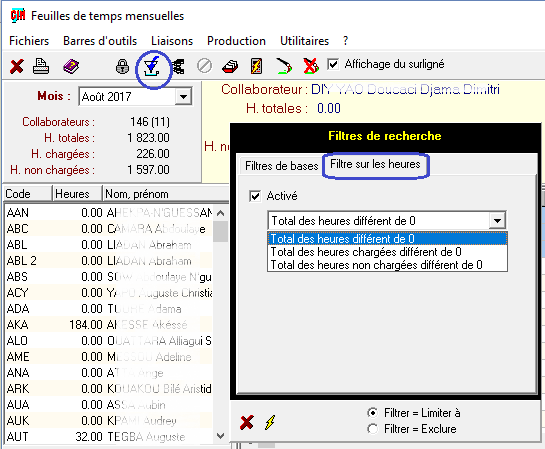Click the red X close icon in toolbar
The image size is (545, 449).
pos(16,66)
